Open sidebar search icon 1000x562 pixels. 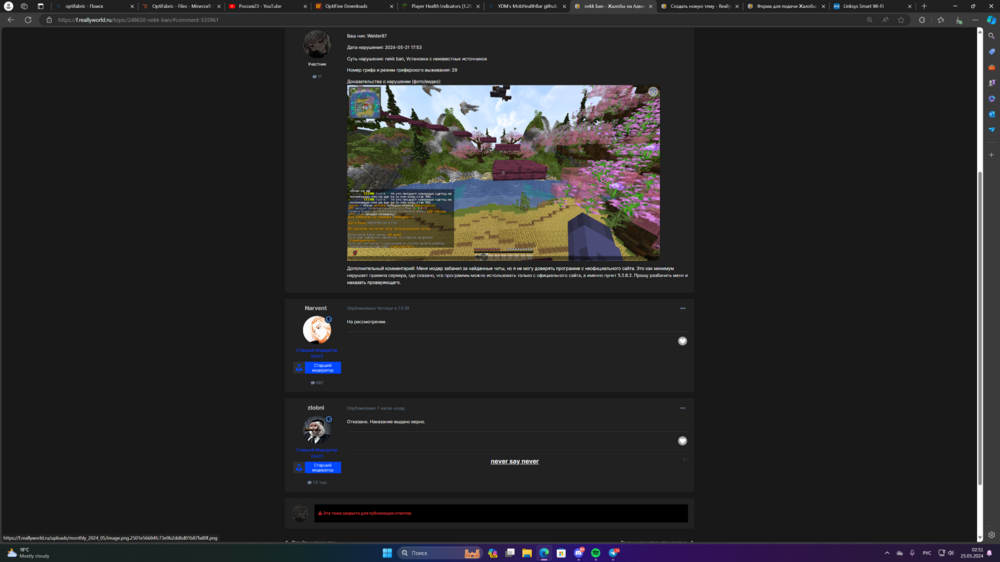(991, 36)
